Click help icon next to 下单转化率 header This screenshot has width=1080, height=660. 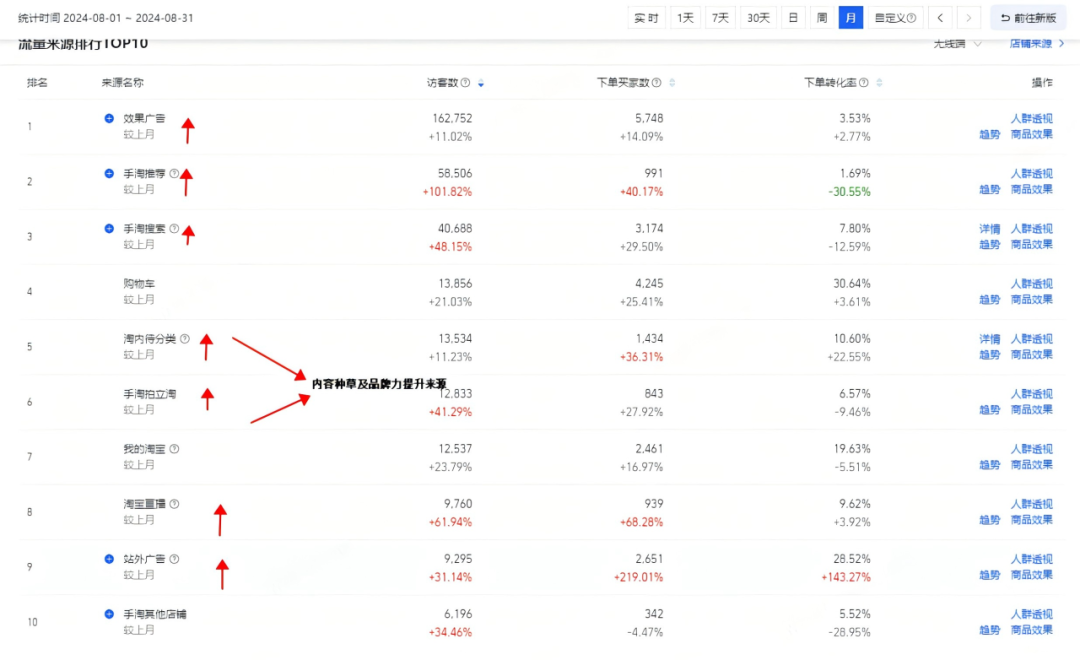coord(864,83)
